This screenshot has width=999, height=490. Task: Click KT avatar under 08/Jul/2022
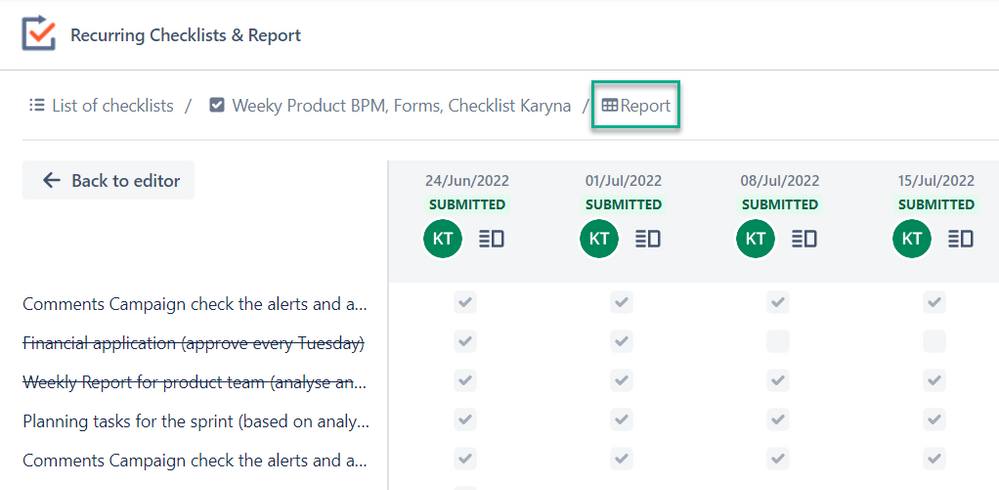(756, 239)
